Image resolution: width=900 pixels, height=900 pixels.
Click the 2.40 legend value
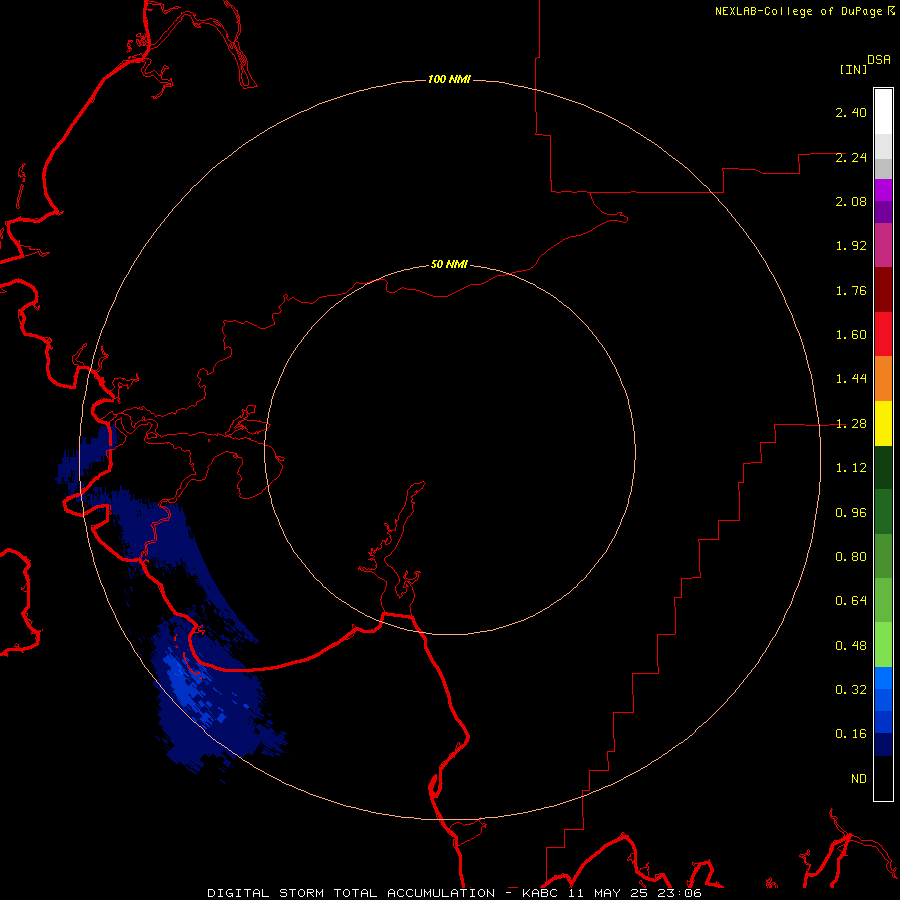(x=851, y=112)
